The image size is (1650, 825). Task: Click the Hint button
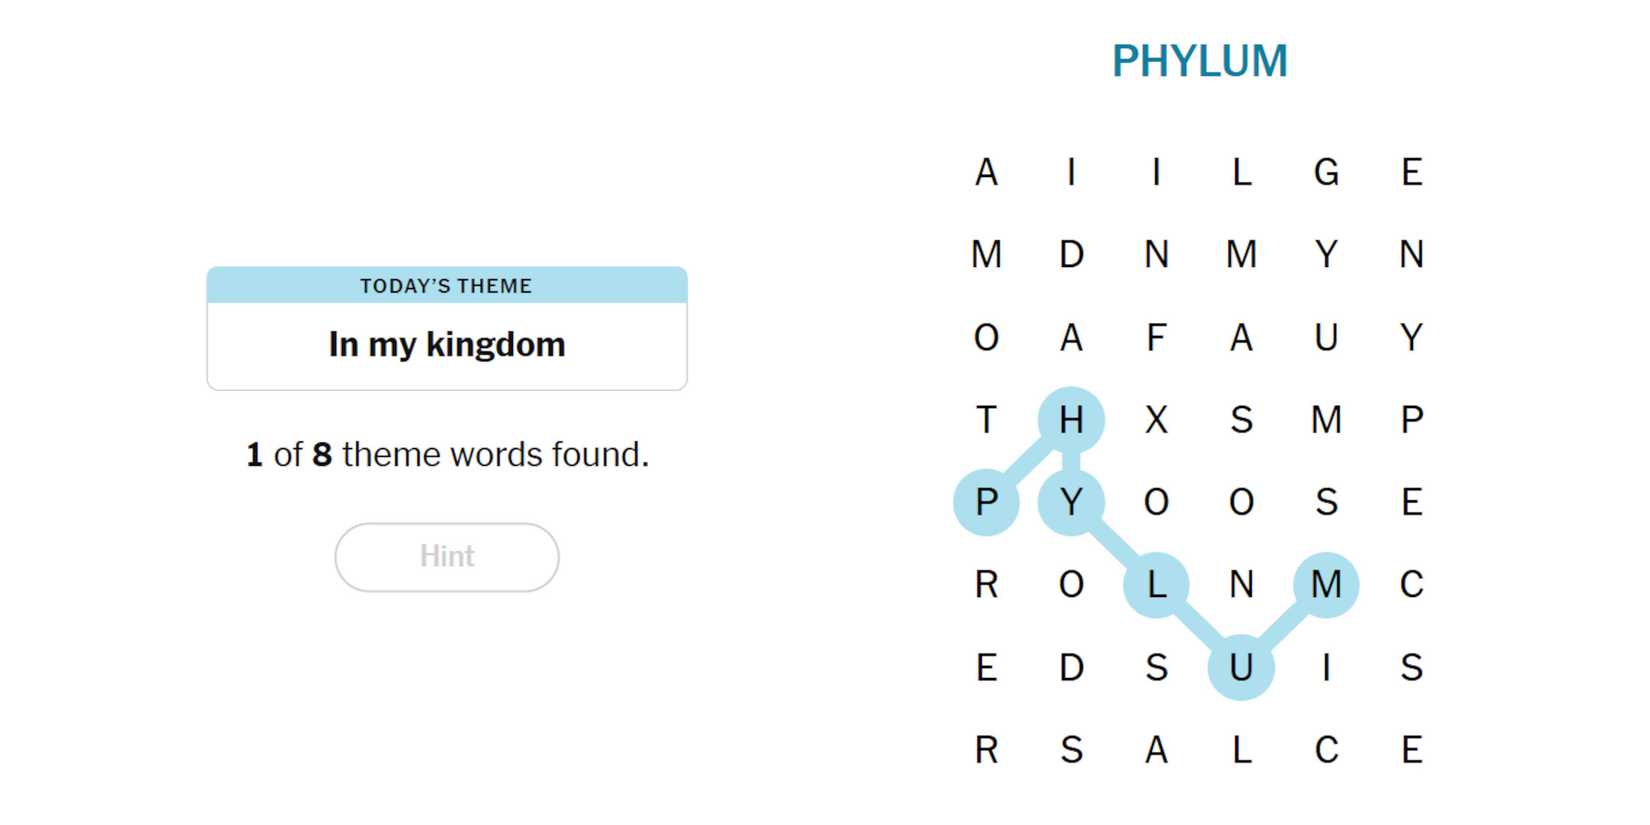446,557
